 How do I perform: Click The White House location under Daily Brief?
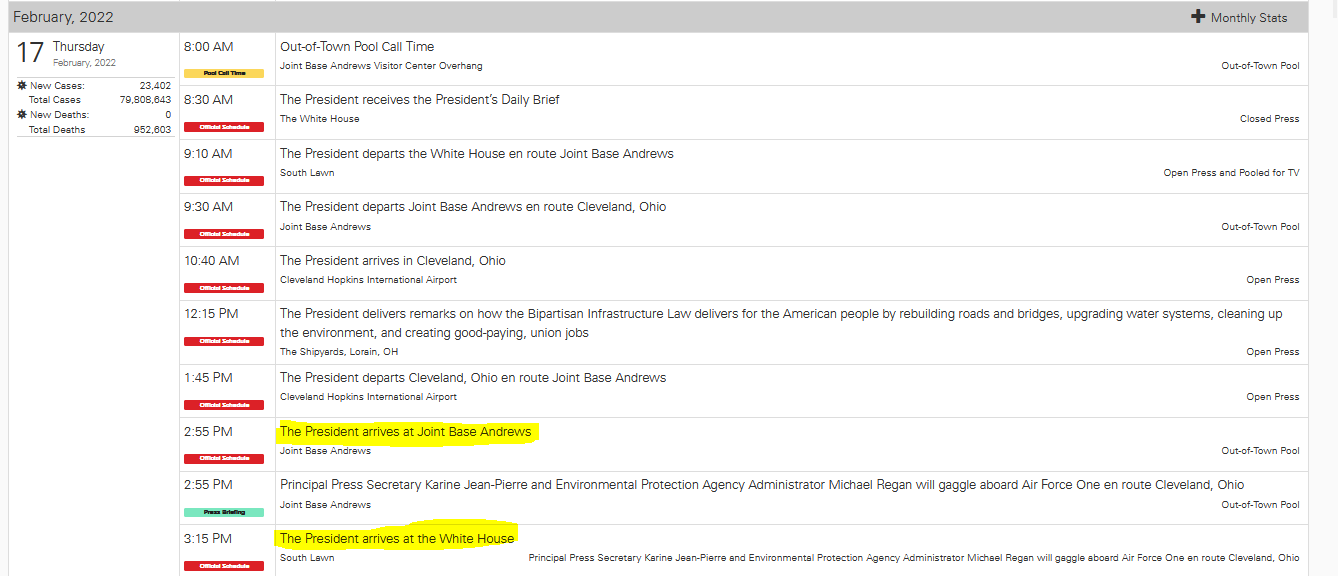(320, 119)
